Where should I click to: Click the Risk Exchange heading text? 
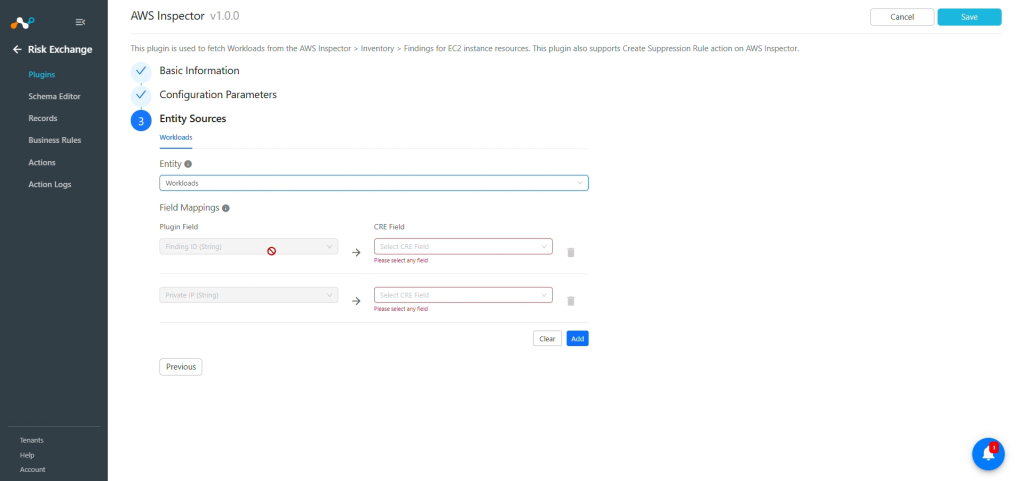click(60, 50)
